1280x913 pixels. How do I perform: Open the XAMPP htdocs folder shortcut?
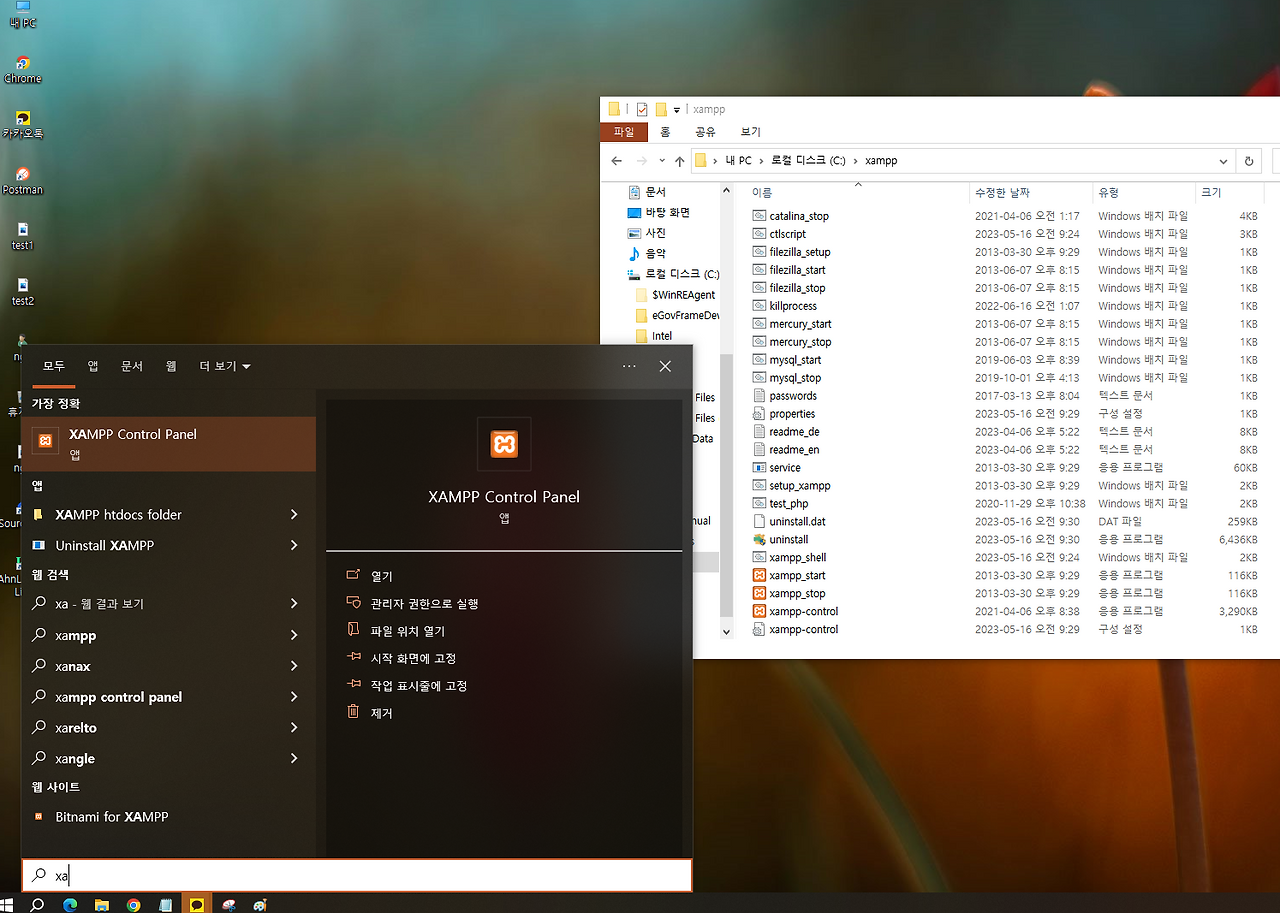pyautogui.click(x=120, y=514)
